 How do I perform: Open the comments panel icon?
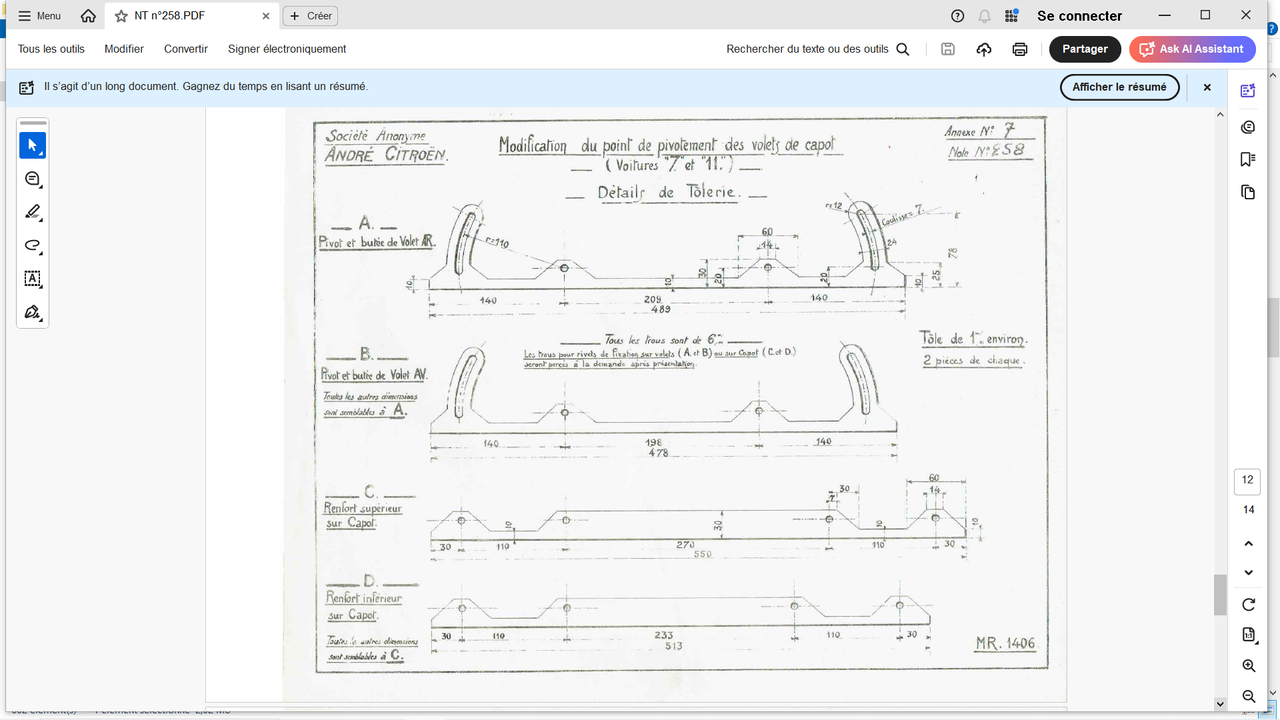click(x=1248, y=127)
